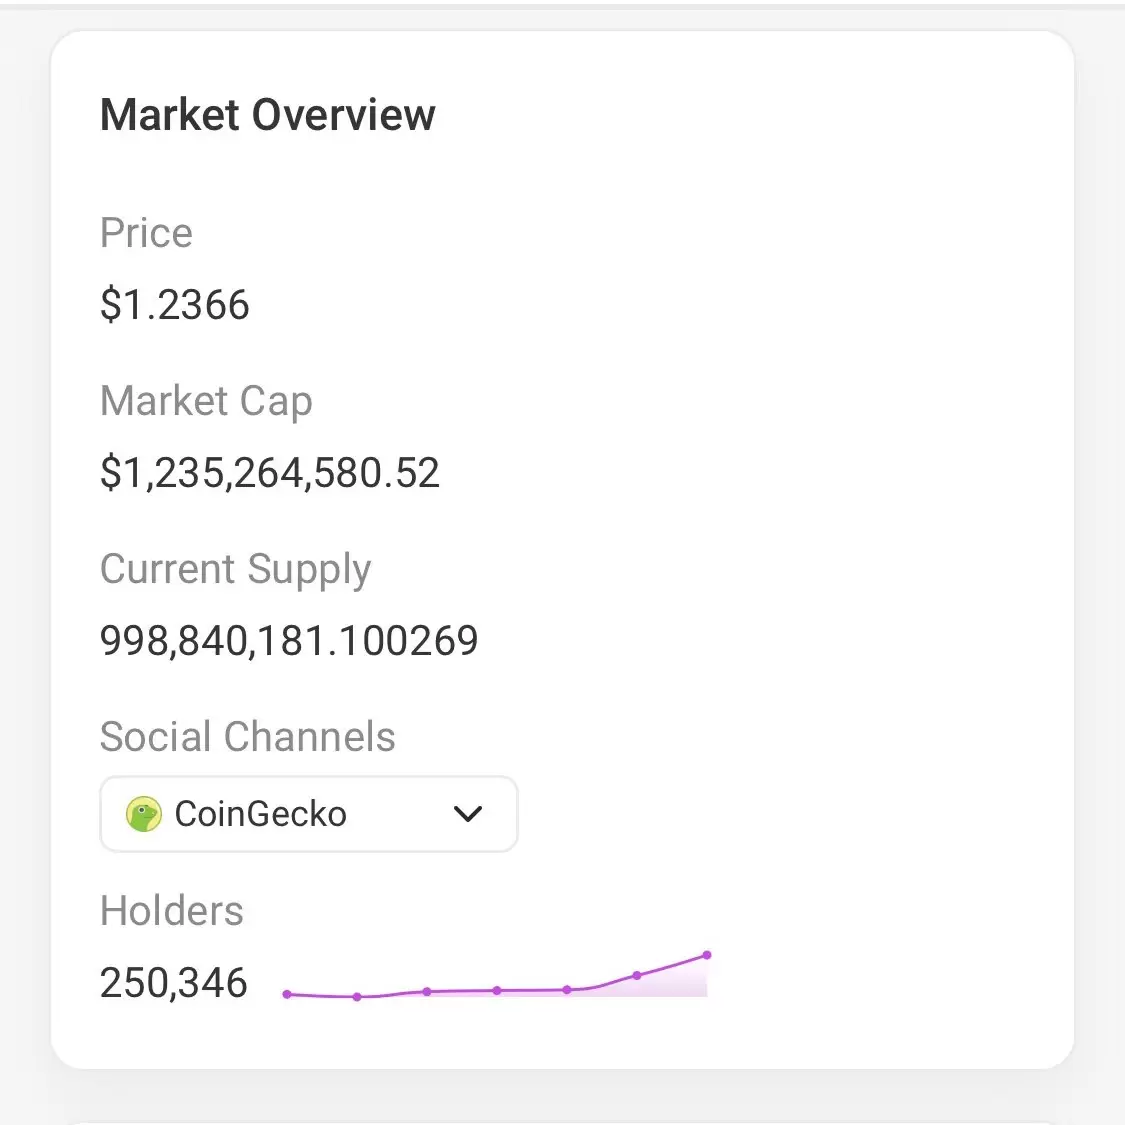Open the CoinGecko social channels dropdown
The height and width of the screenshot is (1125, 1125).
309,814
